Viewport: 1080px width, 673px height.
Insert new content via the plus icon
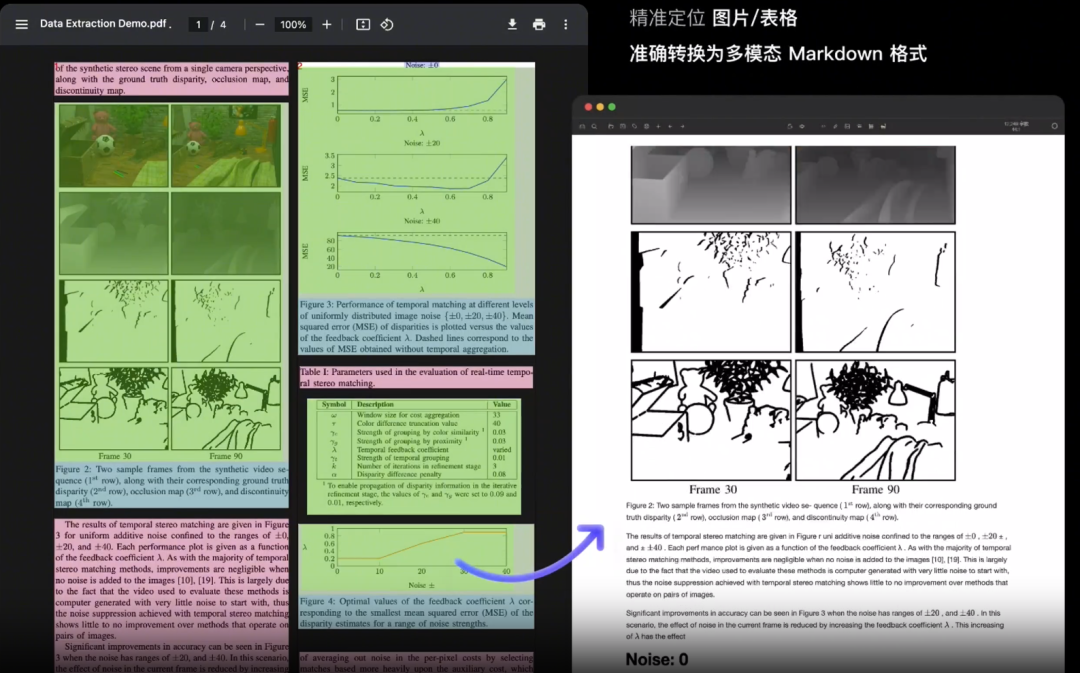656,125
